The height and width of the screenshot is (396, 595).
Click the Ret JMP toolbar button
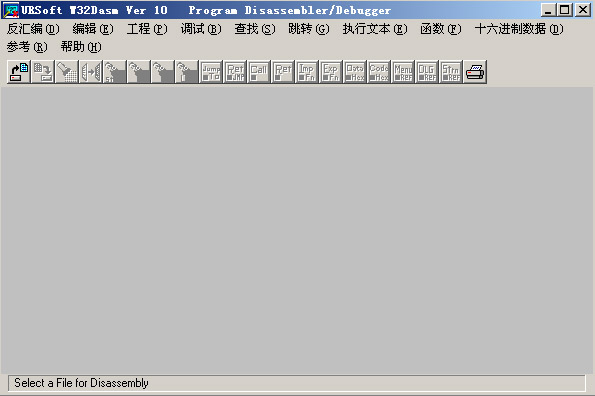tap(235, 72)
